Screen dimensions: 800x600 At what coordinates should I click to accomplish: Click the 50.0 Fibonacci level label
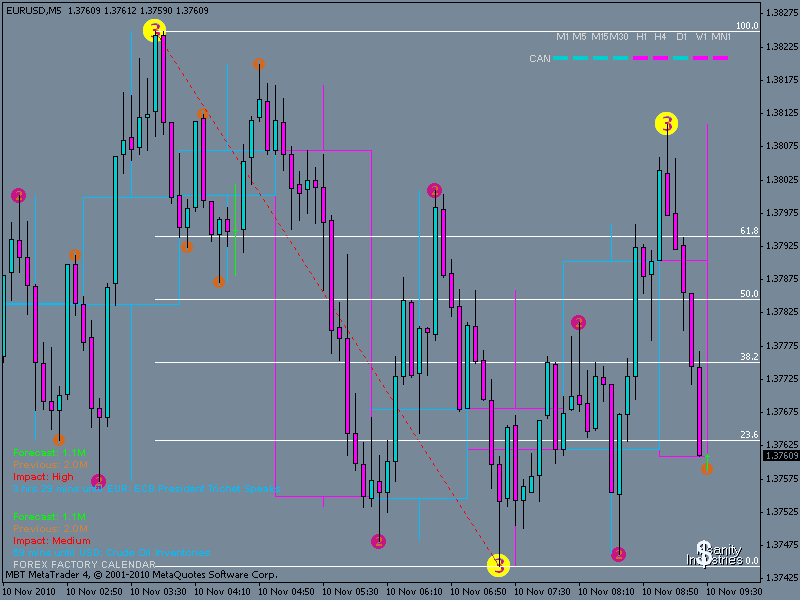click(749, 294)
